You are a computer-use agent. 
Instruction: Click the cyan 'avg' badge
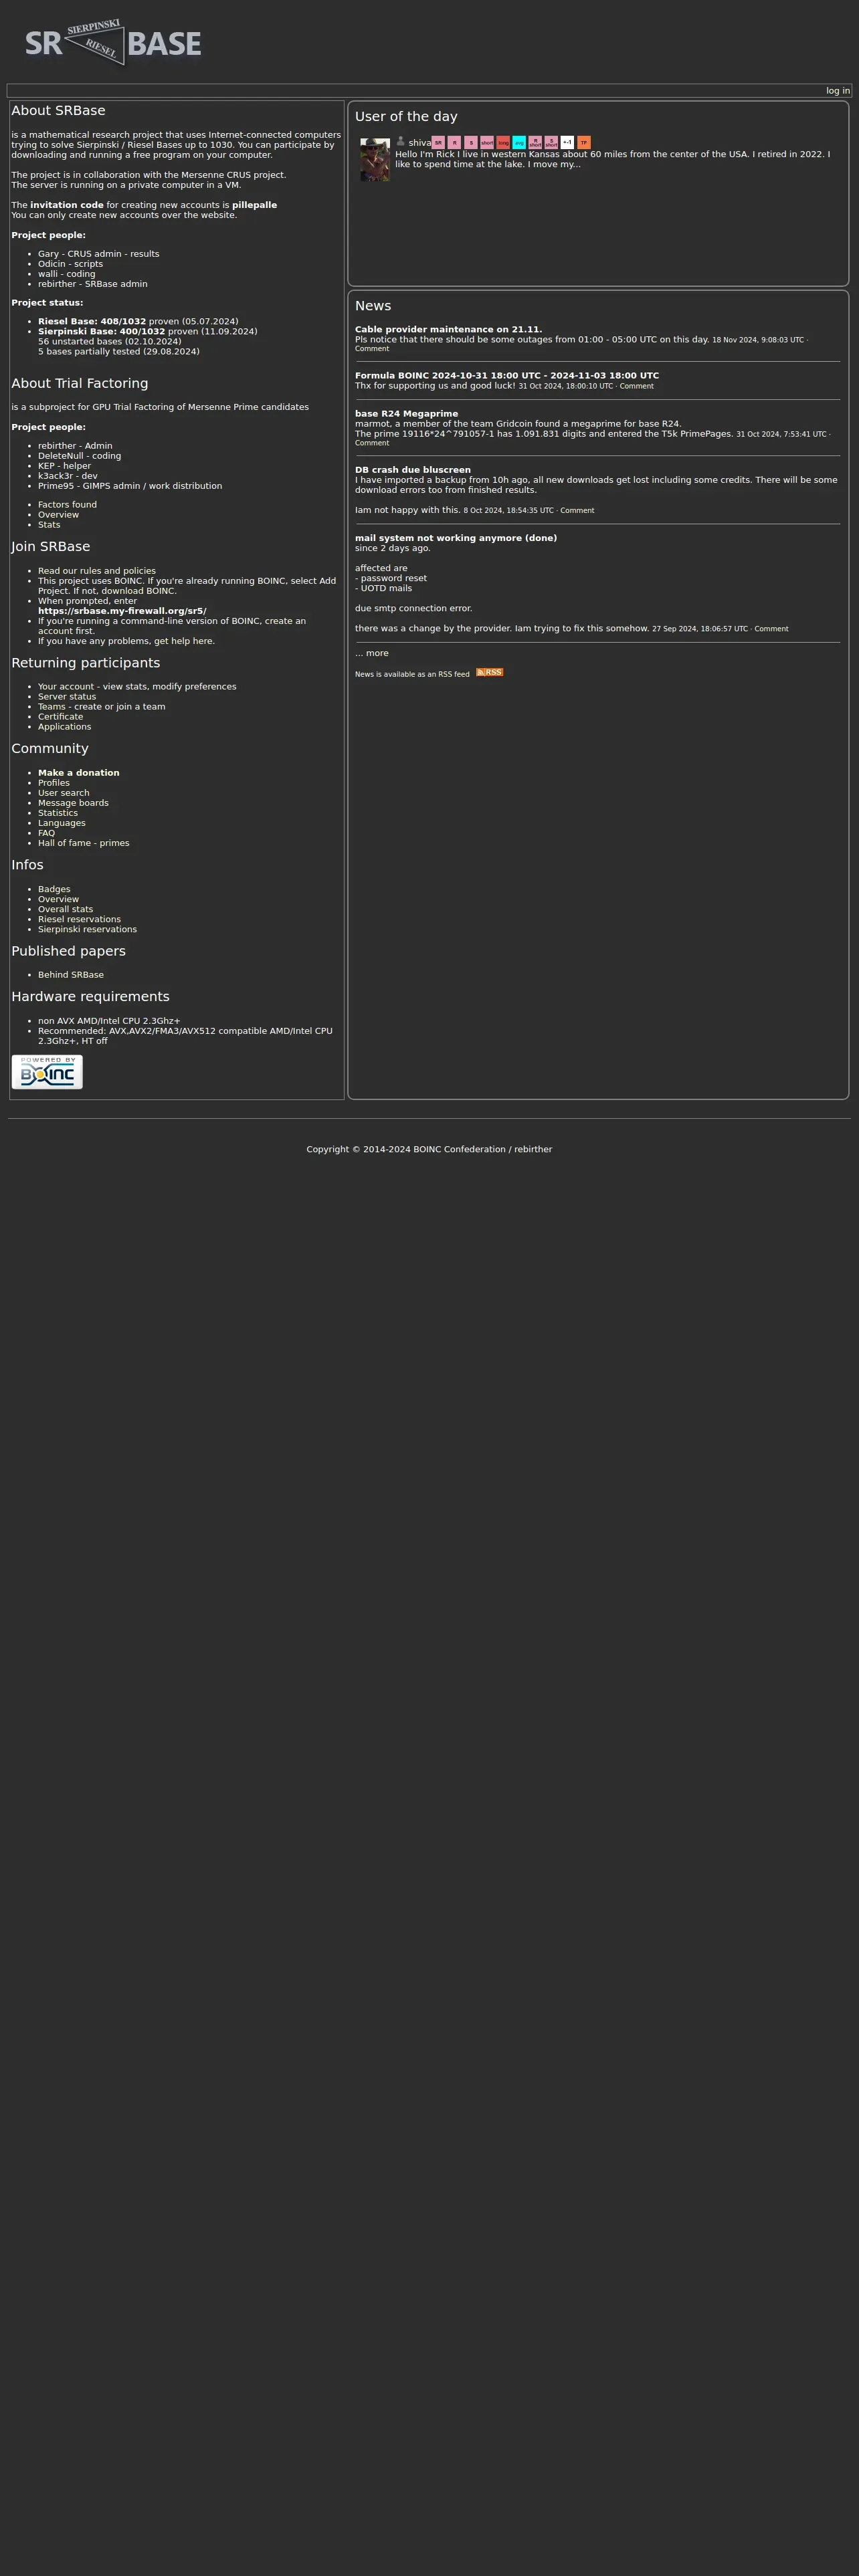click(519, 143)
